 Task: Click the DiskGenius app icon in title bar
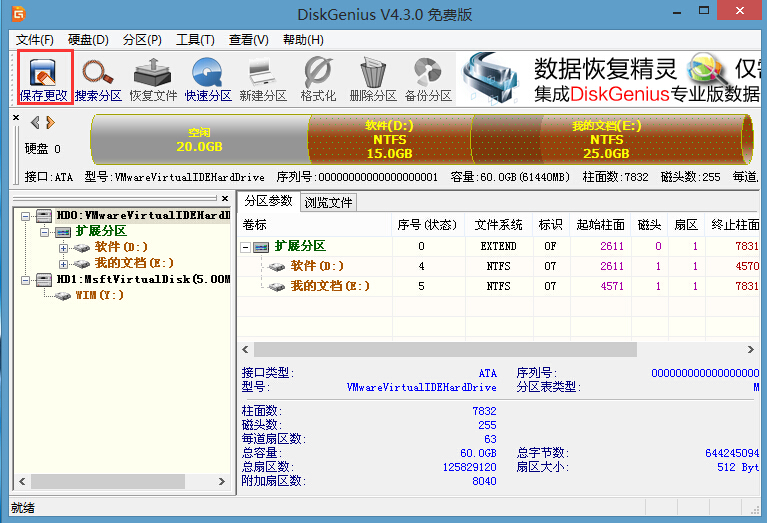19,13
